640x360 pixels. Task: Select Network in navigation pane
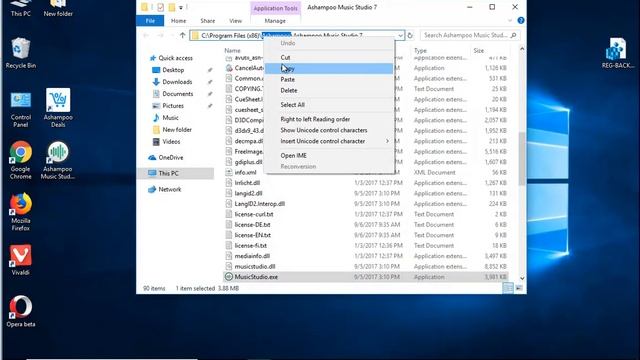tap(169, 189)
